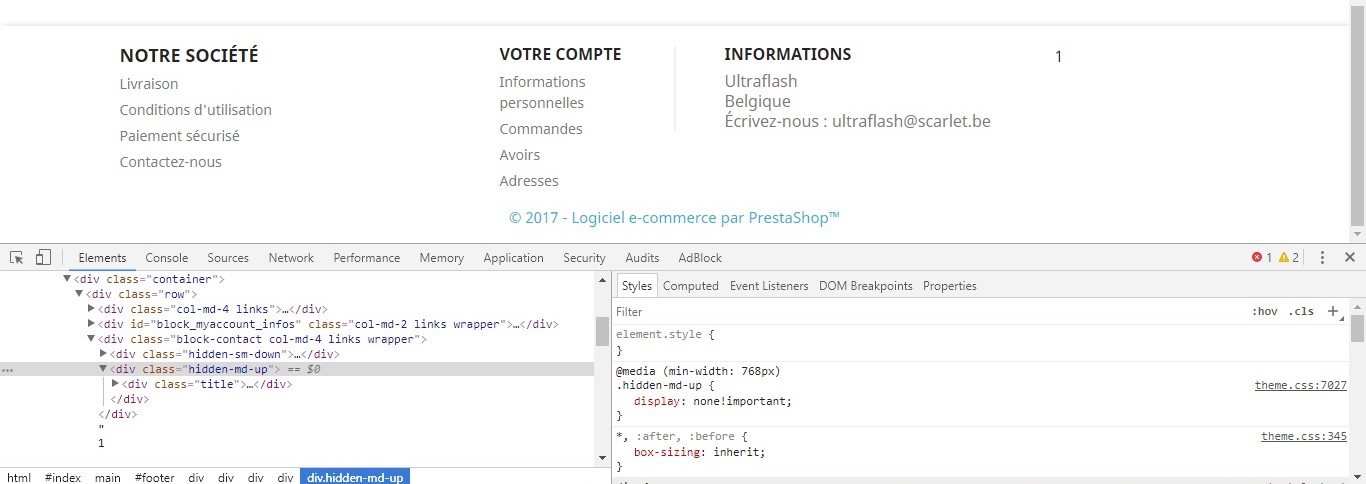Screen dimensions: 1366x484
Task: Open the Conditions d'utilisation footer link
Action: coord(196,110)
